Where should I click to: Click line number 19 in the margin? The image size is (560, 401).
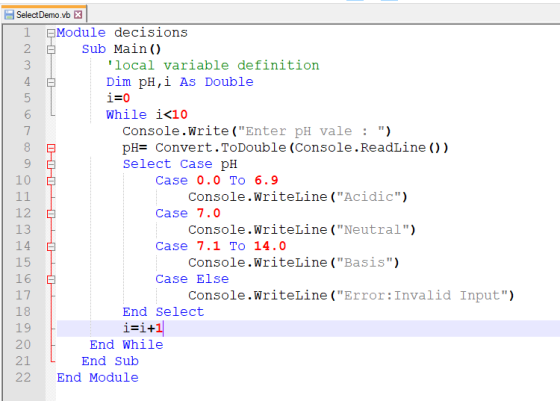(23, 329)
